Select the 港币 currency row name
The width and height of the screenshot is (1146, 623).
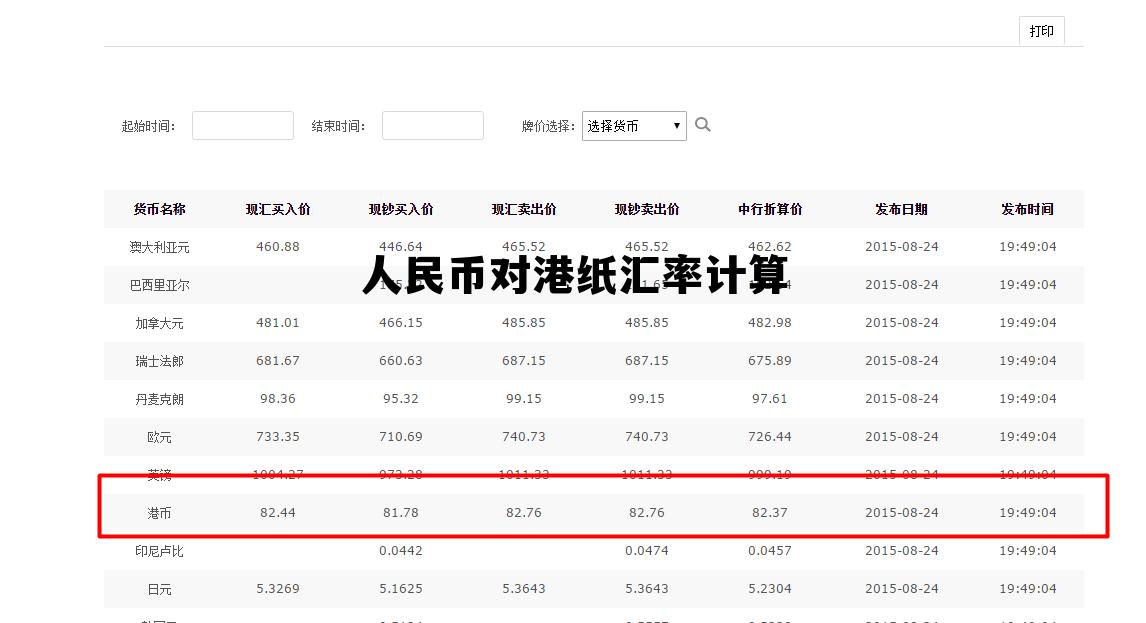160,513
